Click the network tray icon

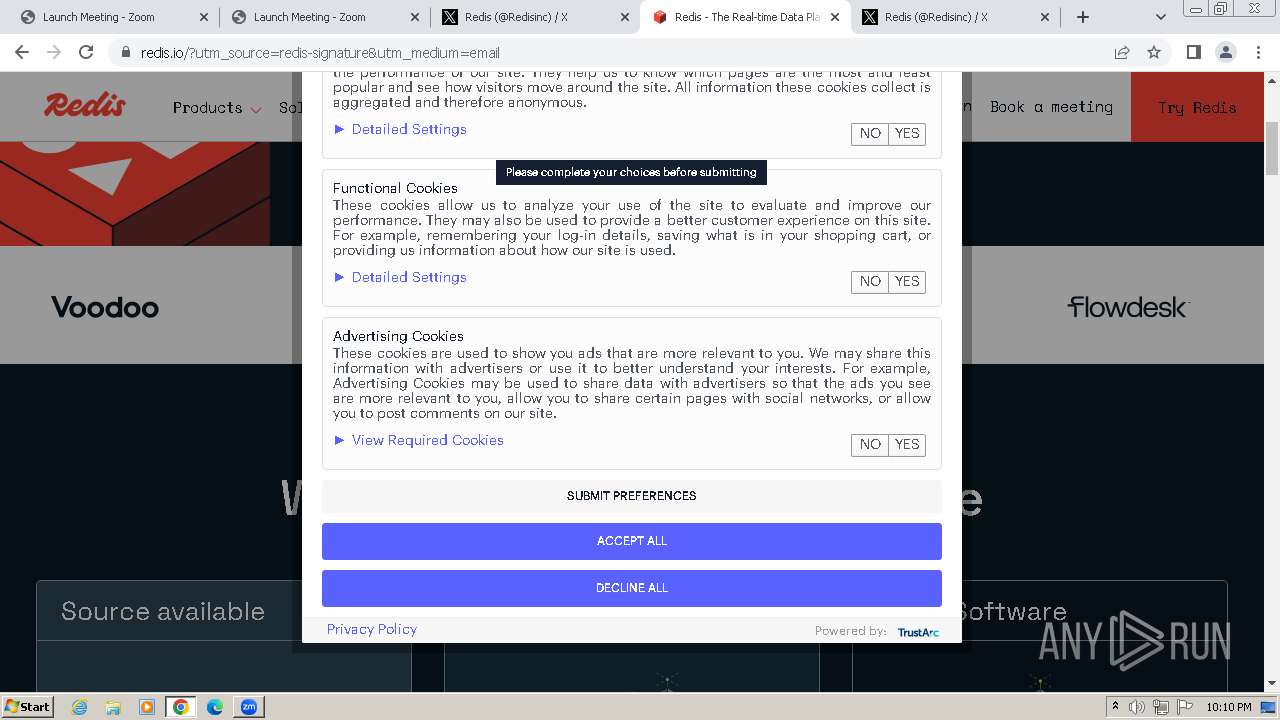(1162, 707)
